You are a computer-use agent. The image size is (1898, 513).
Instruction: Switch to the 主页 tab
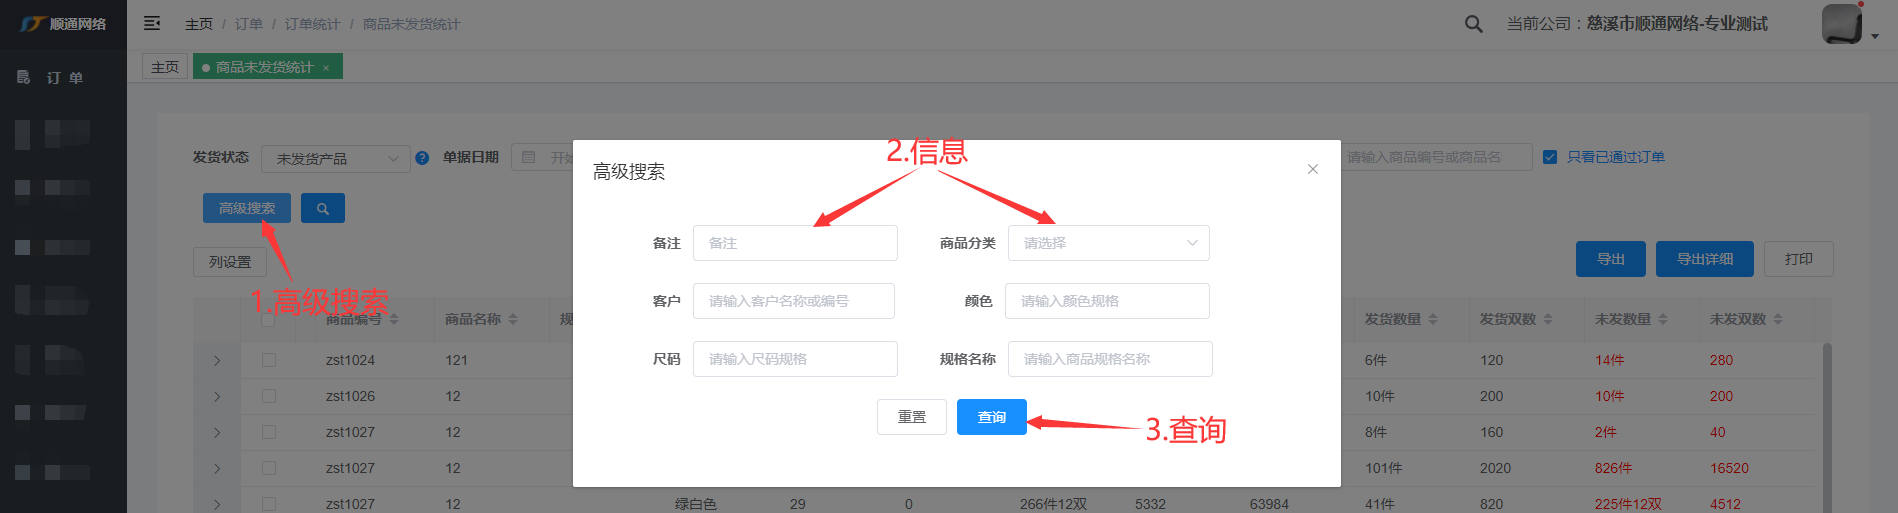[165, 67]
